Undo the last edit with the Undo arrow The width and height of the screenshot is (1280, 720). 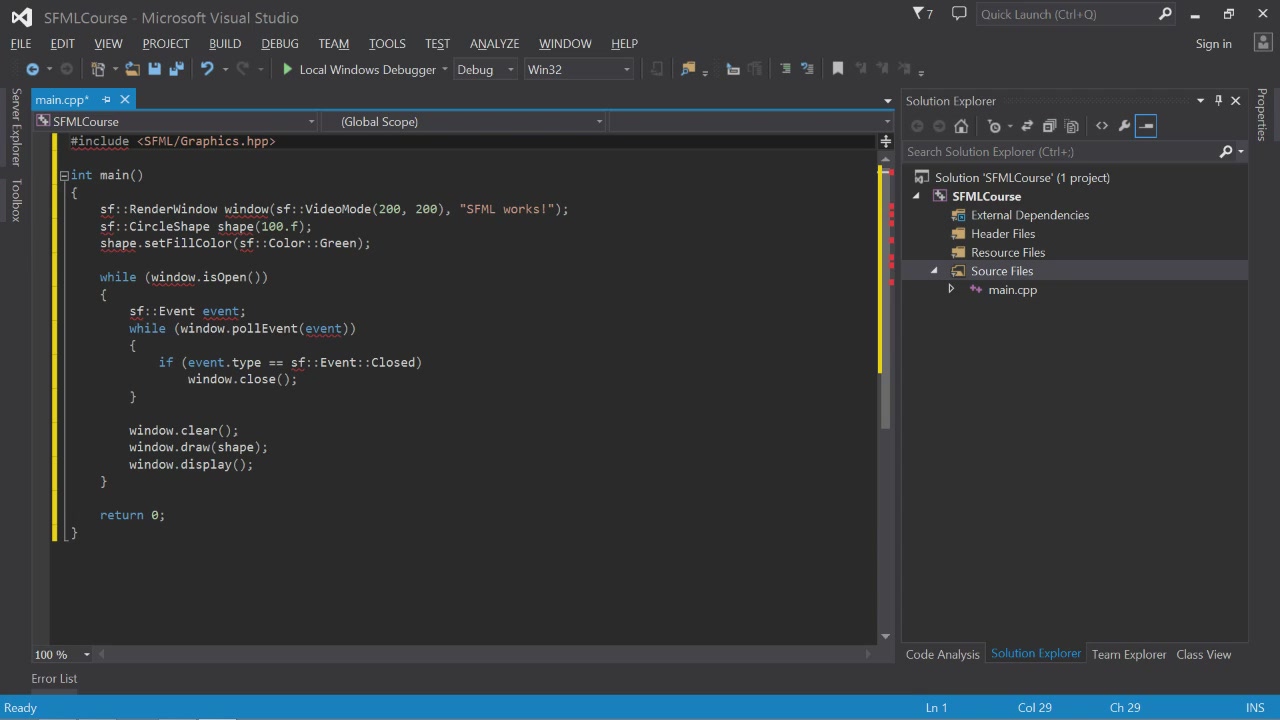[206, 69]
